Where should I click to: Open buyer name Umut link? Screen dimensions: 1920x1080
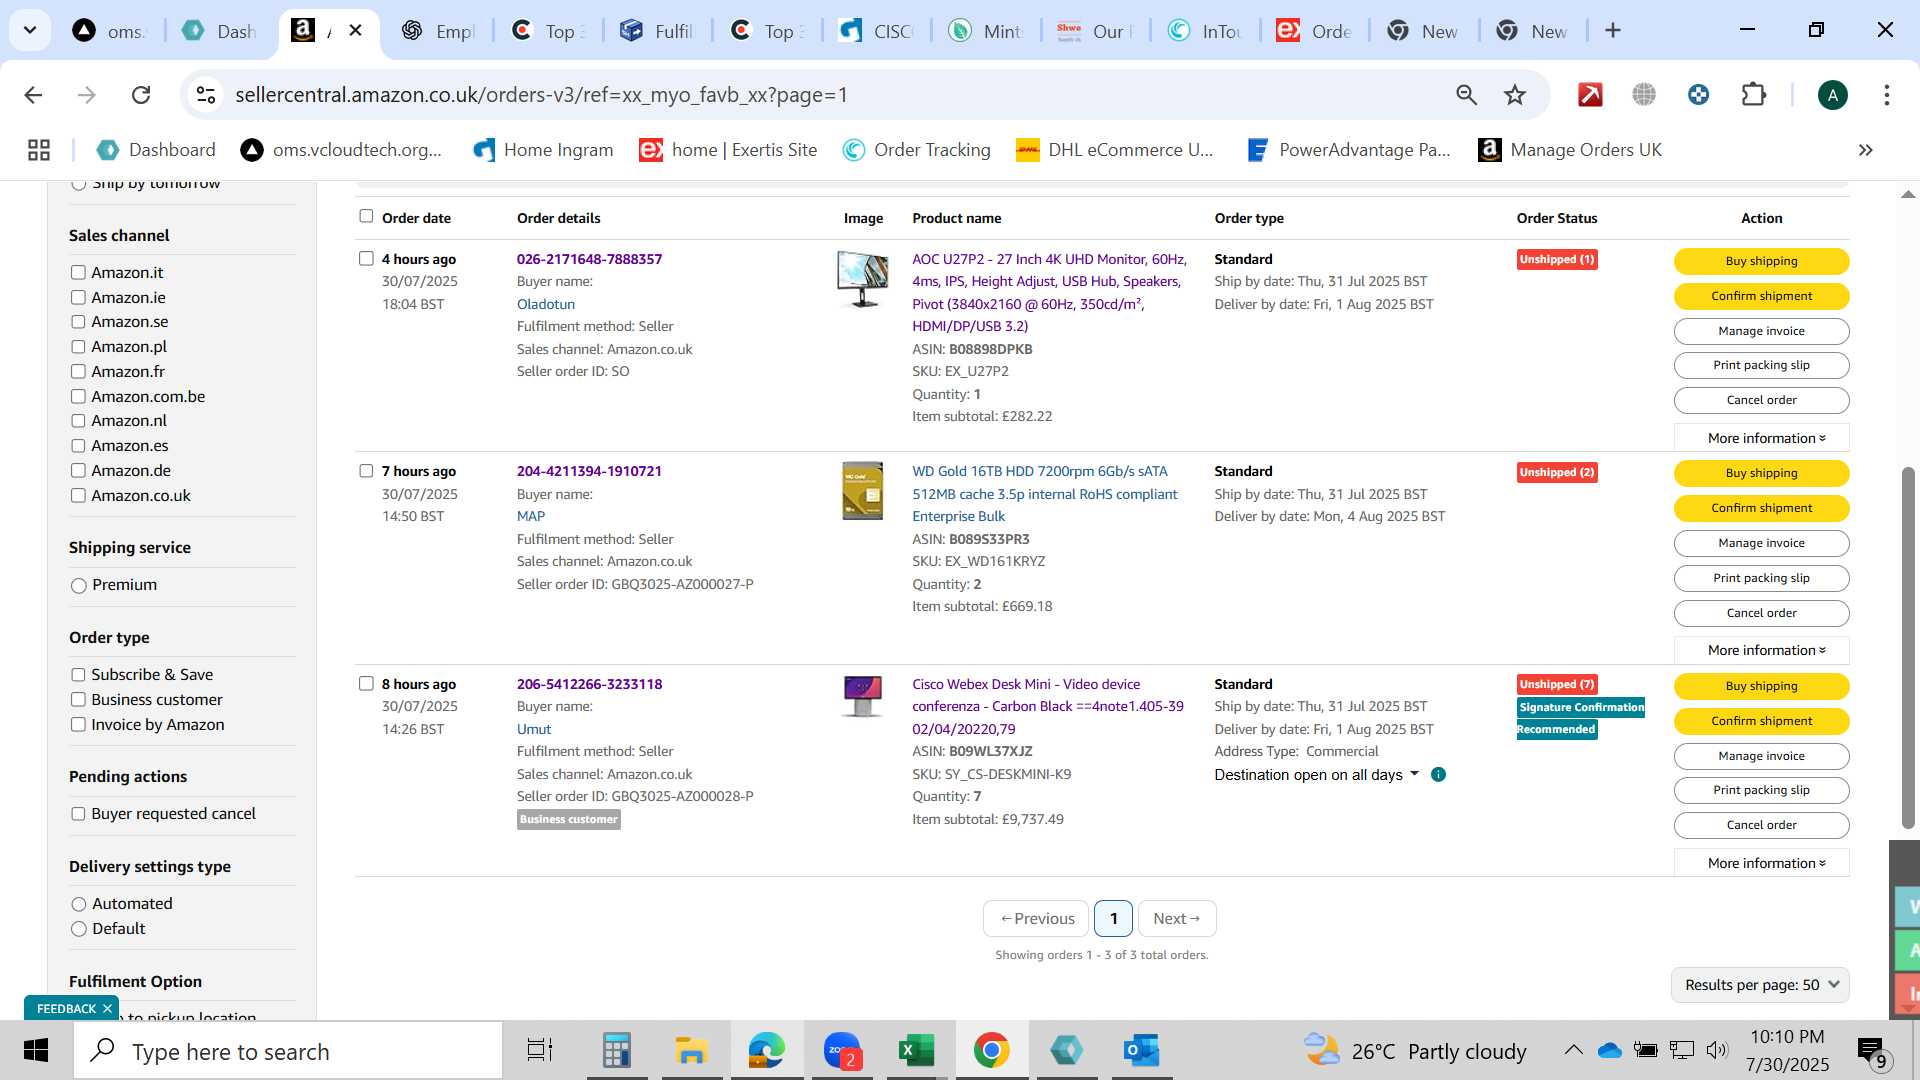point(534,729)
